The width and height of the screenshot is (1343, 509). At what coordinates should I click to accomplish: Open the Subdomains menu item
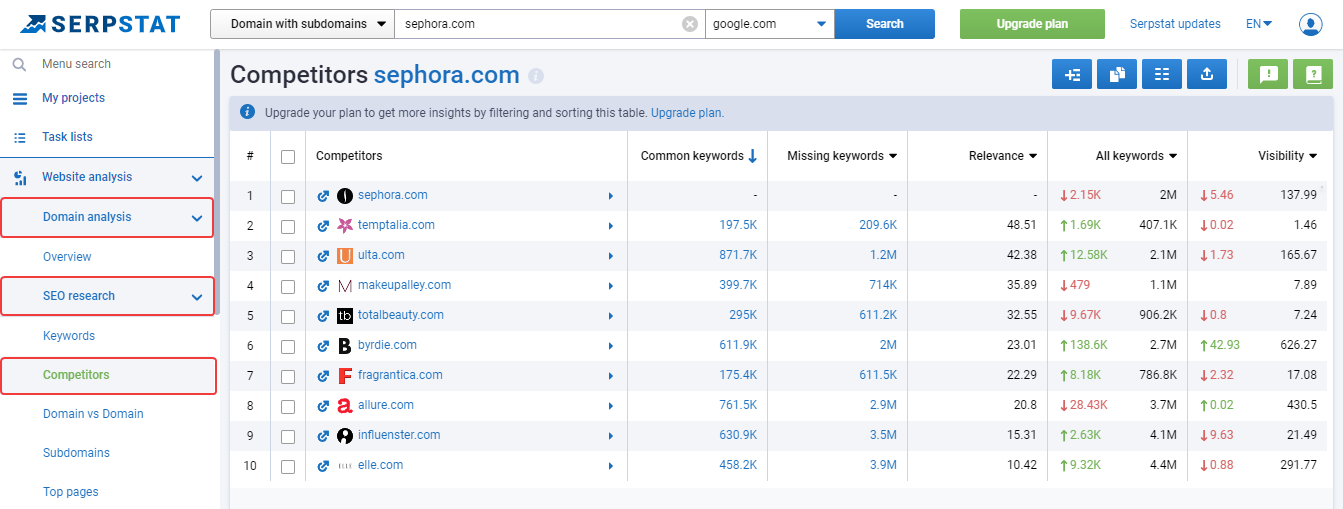point(76,453)
